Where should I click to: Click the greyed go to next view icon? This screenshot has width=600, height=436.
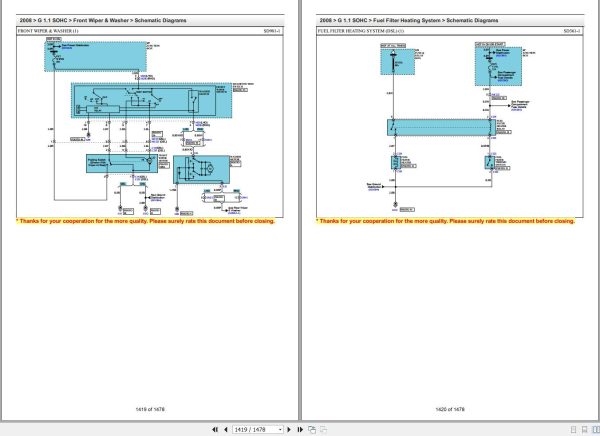pos(323,429)
